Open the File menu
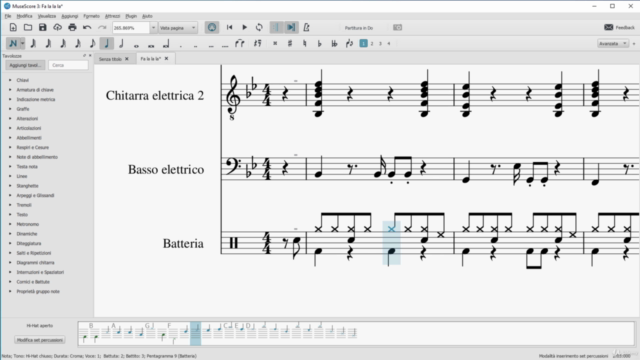Viewport: 640px width, 360px height. (x=8, y=16)
